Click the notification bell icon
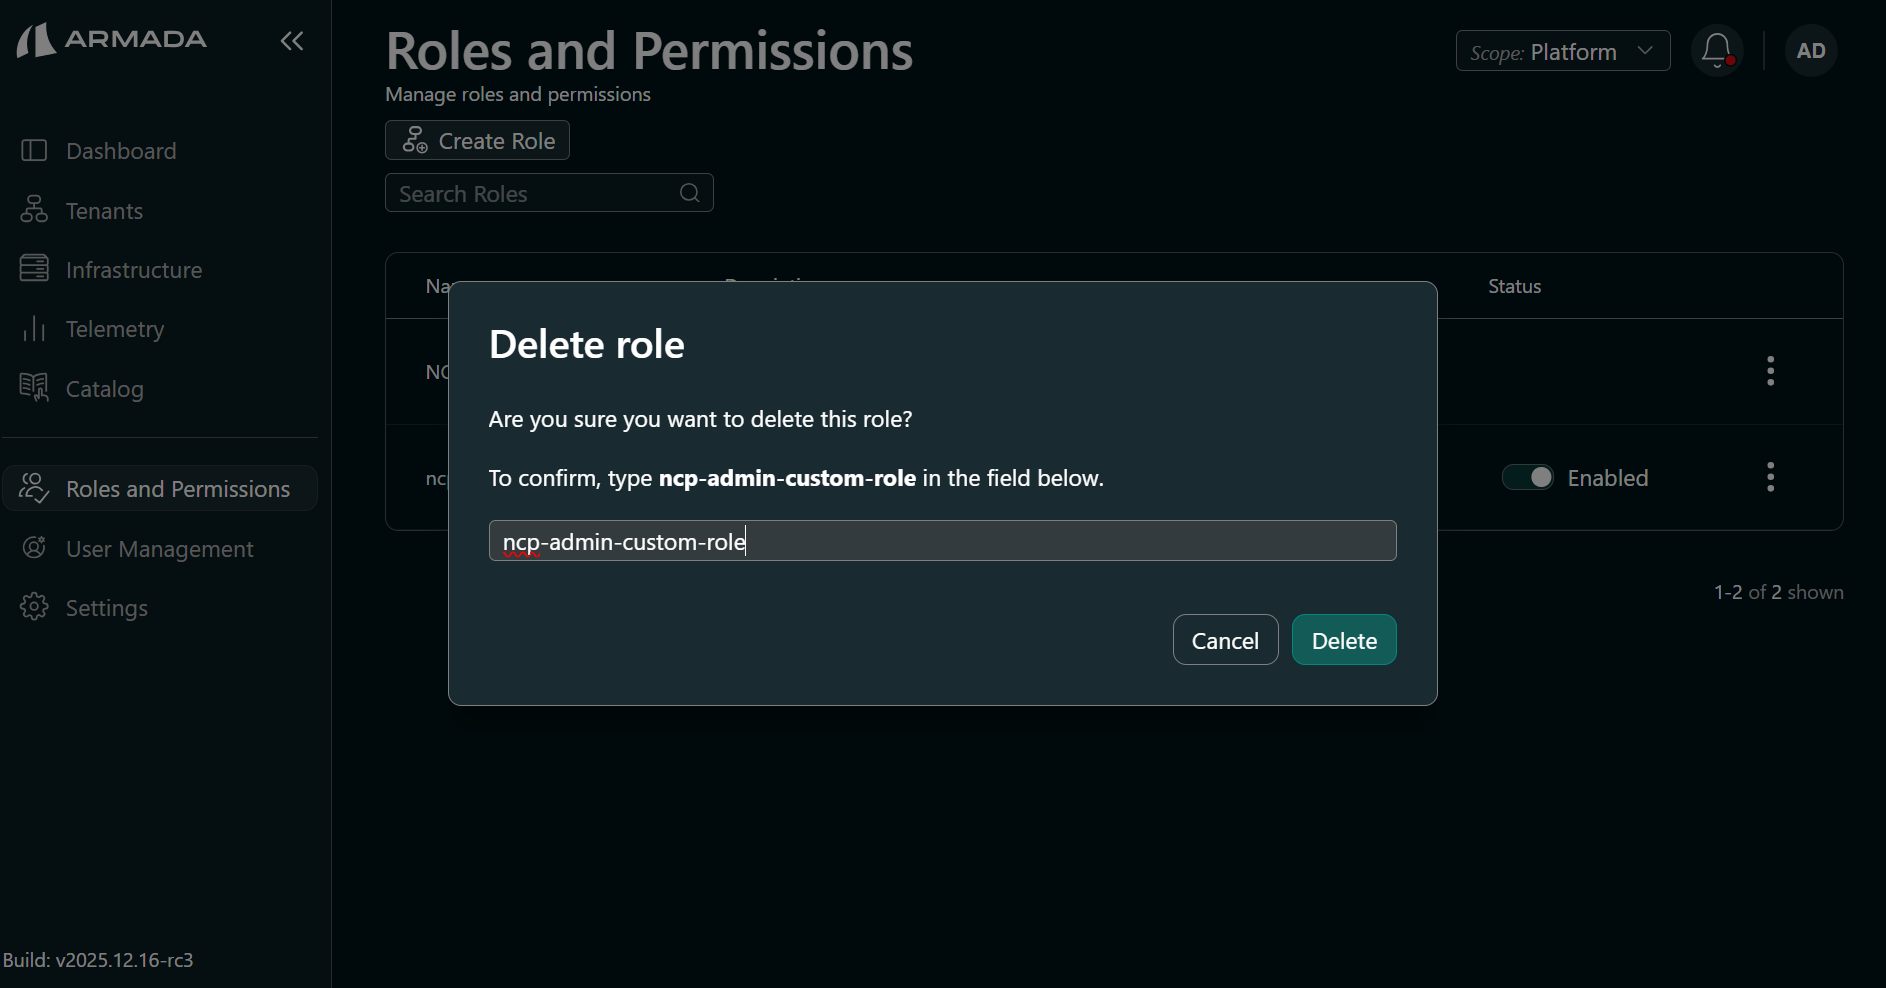 click(x=1716, y=50)
